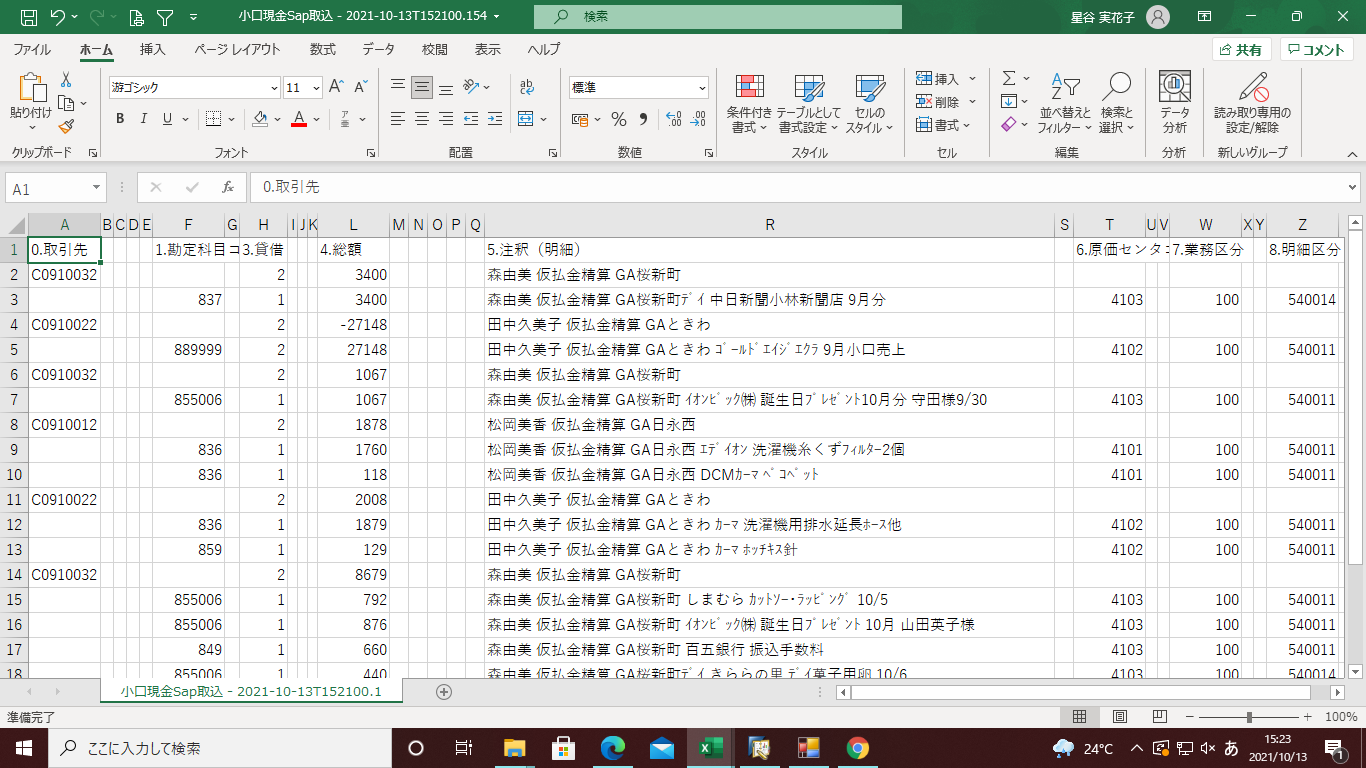Open the 挿入 ribbon tab

point(153,49)
